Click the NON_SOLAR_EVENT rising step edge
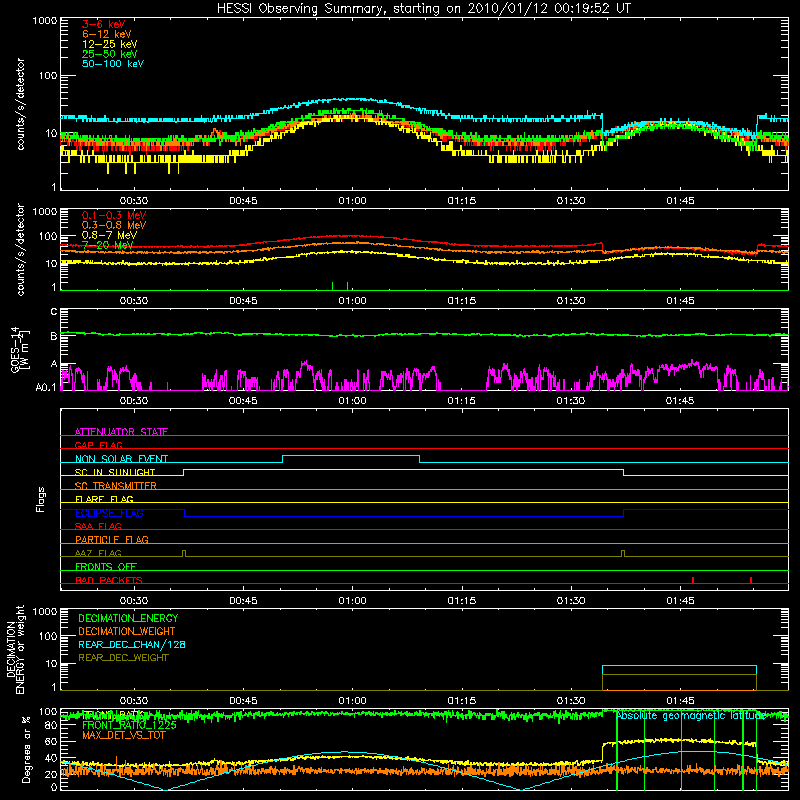 [283, 459]
